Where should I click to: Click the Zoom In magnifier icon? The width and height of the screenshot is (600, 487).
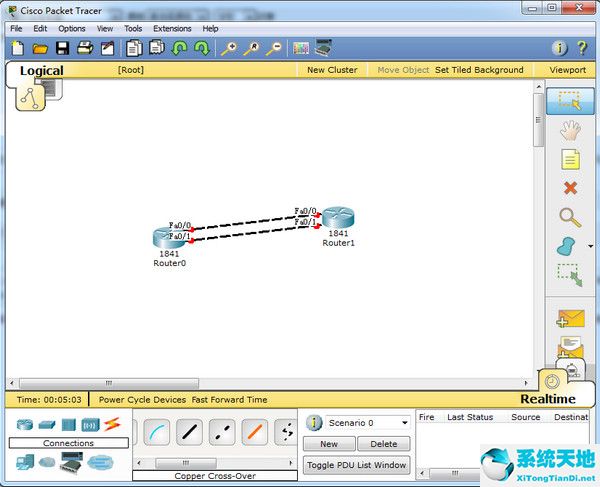pos(229,49)
